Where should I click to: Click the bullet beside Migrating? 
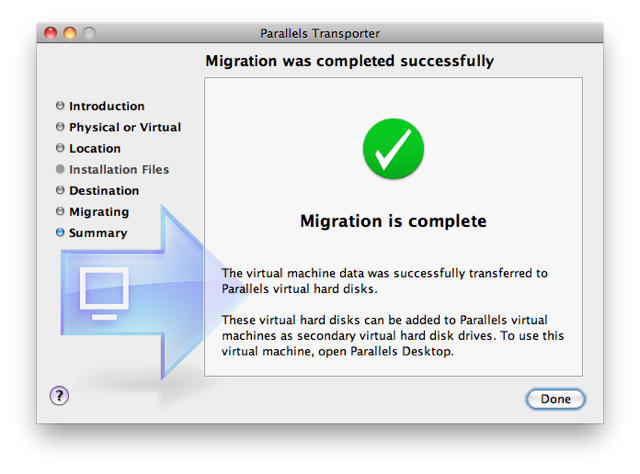60,211
